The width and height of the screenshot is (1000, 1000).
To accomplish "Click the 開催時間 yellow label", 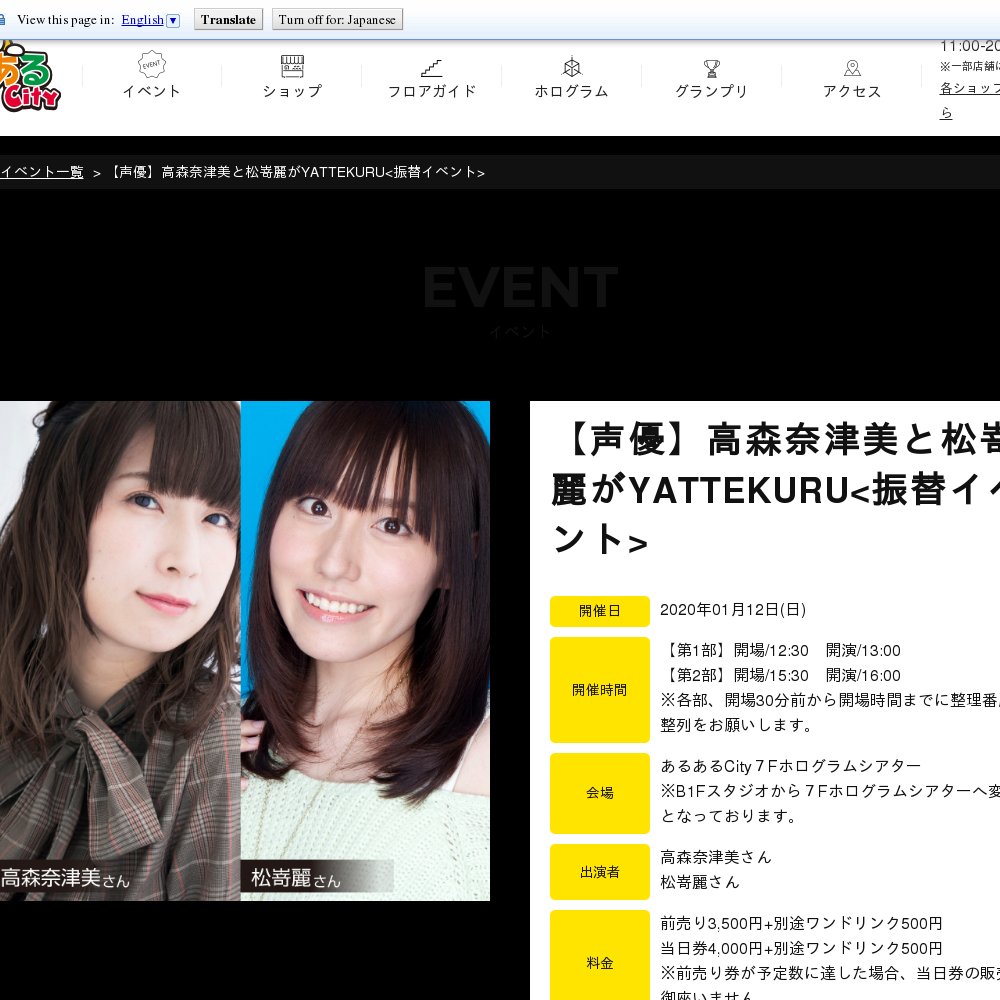I will 599,689.
